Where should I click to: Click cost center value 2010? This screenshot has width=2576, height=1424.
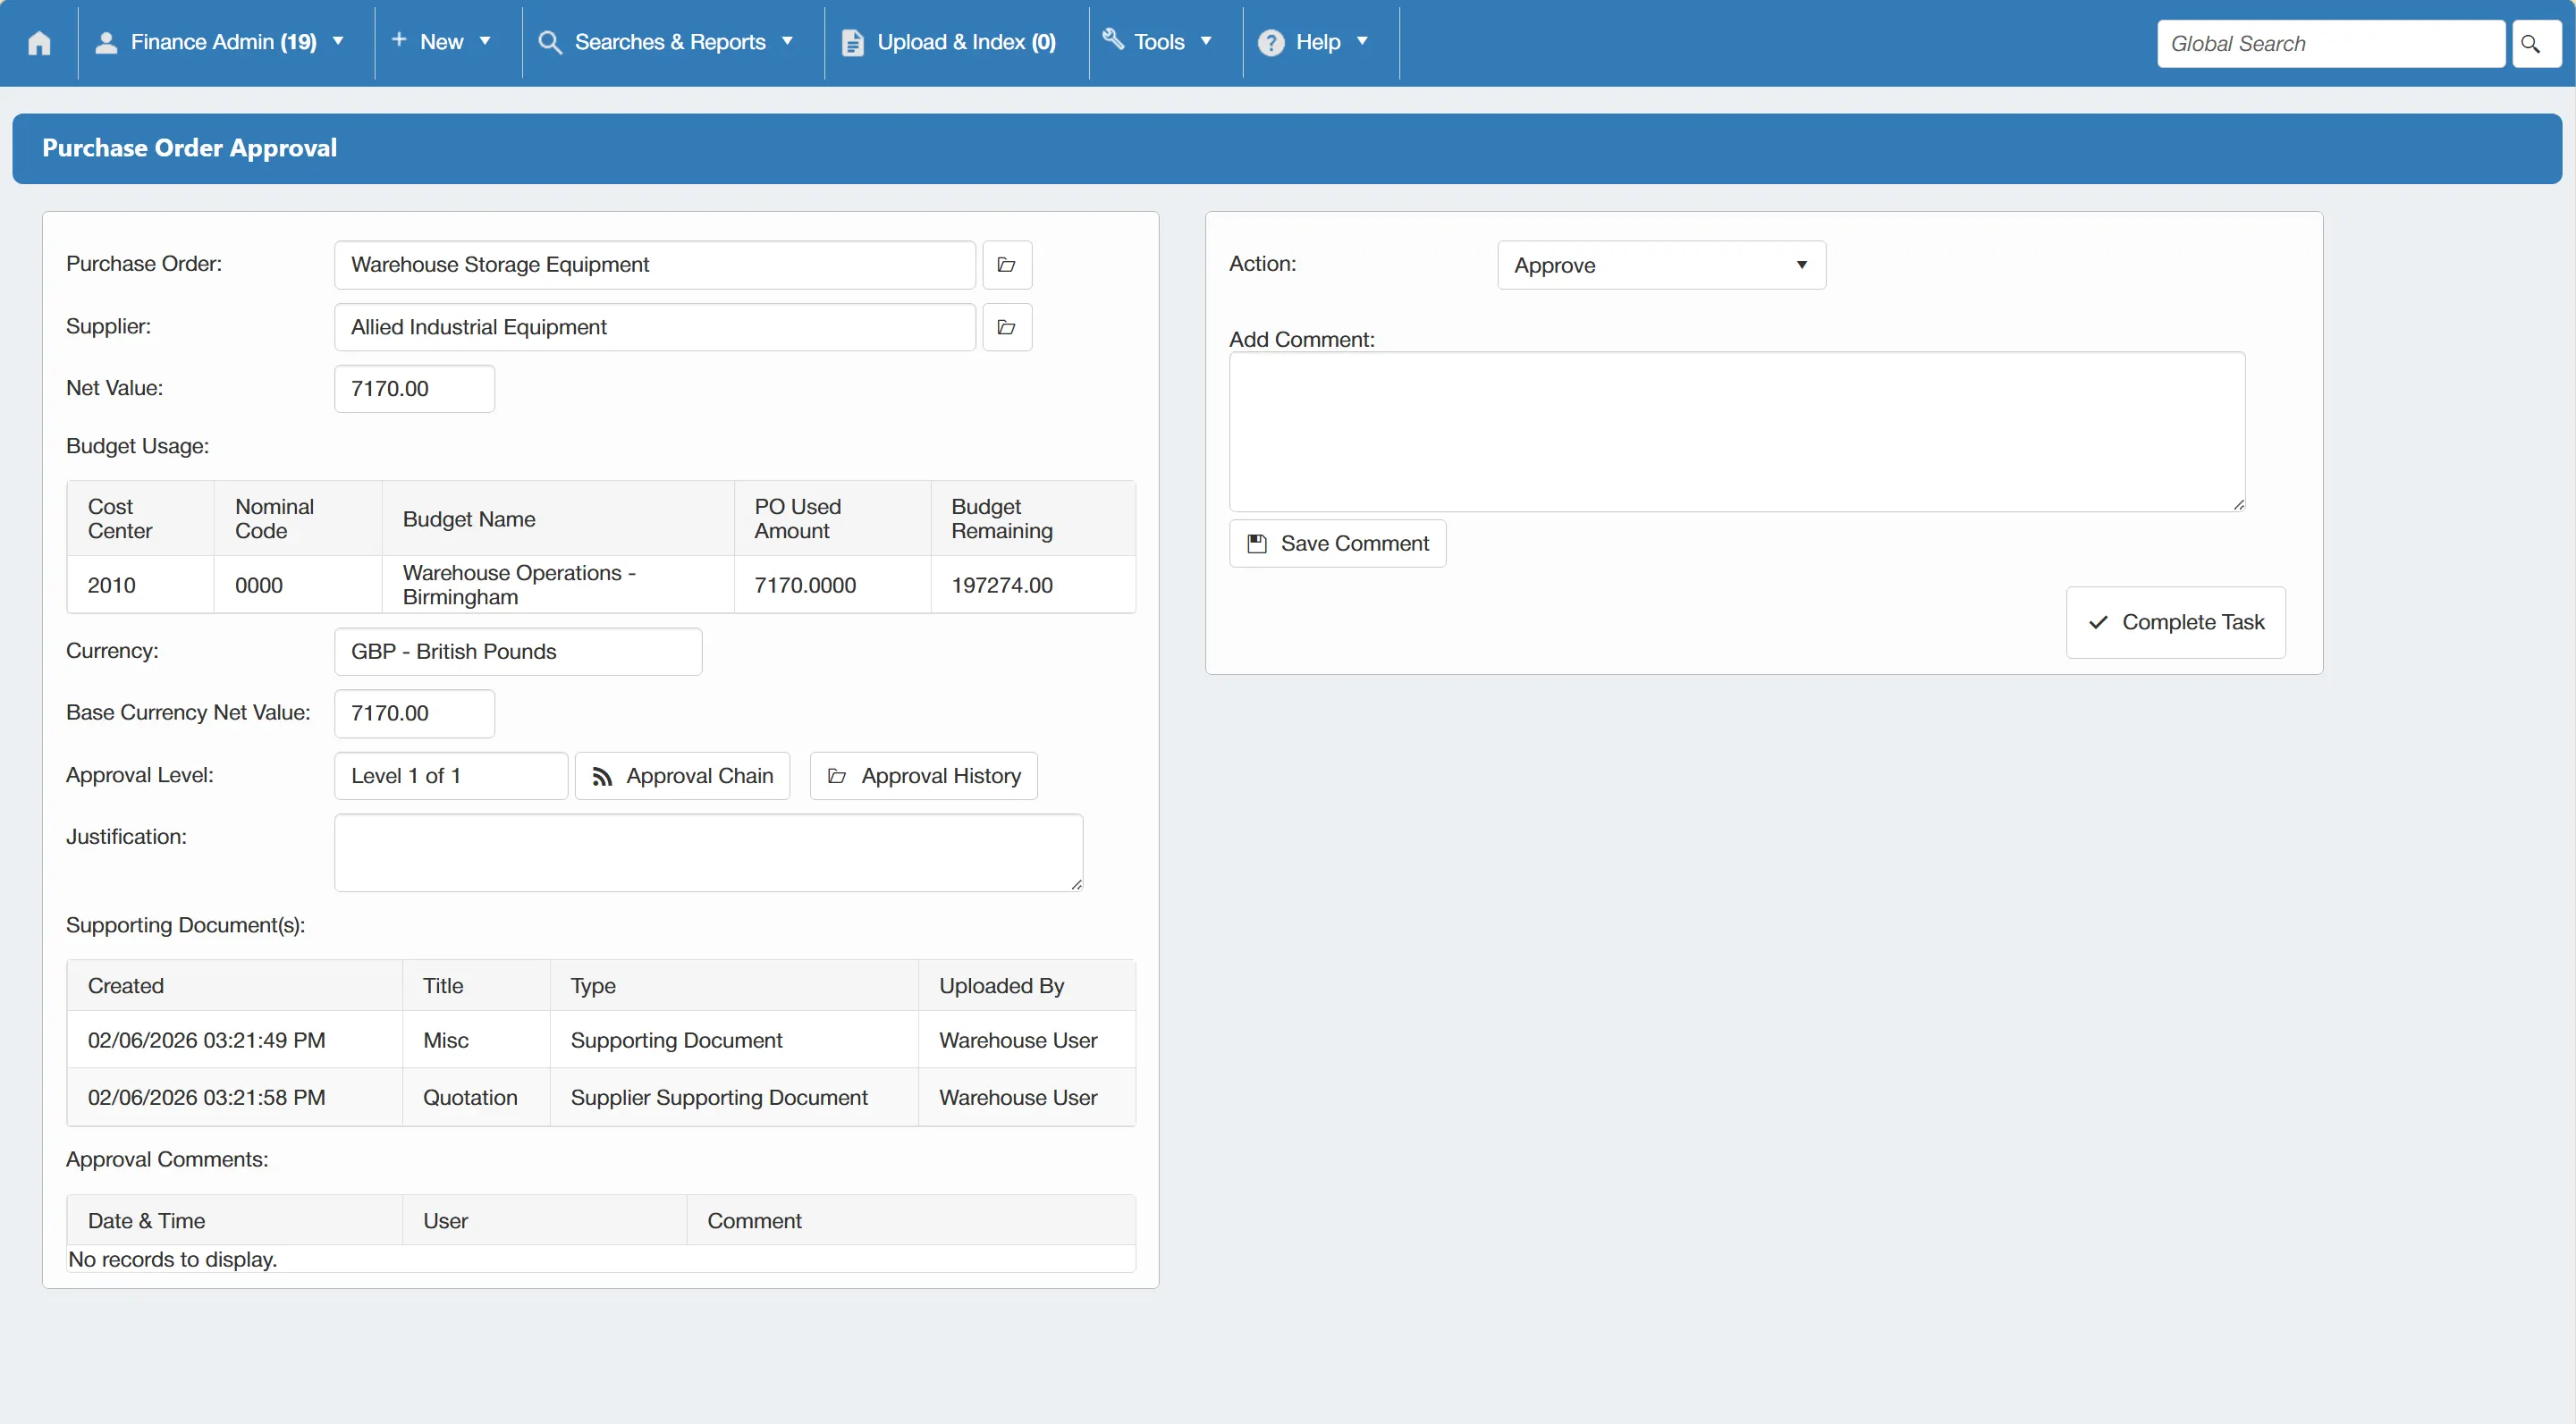pos(111,585)
